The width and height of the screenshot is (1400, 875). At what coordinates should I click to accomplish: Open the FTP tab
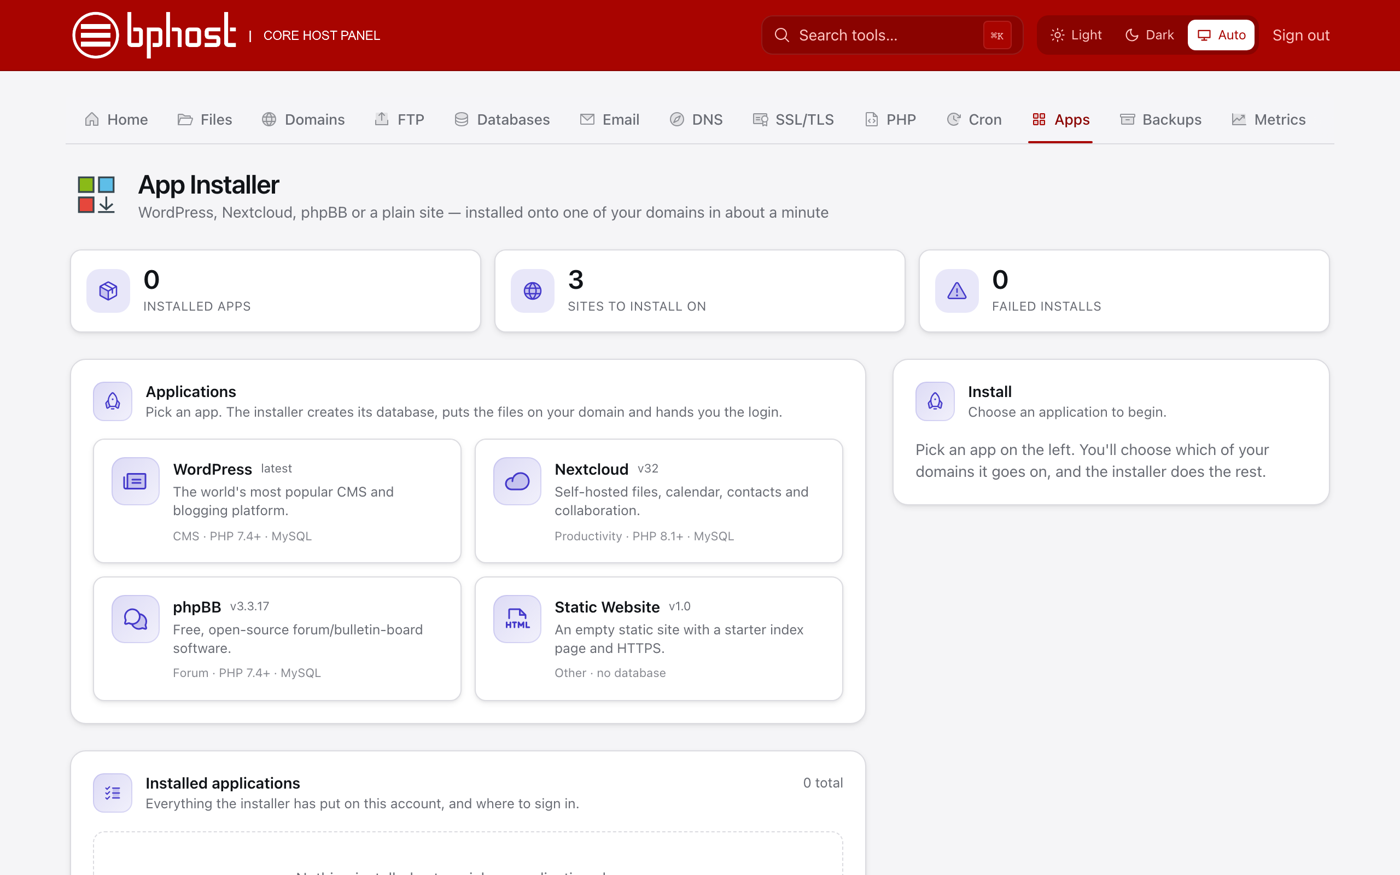click(400, 119)
